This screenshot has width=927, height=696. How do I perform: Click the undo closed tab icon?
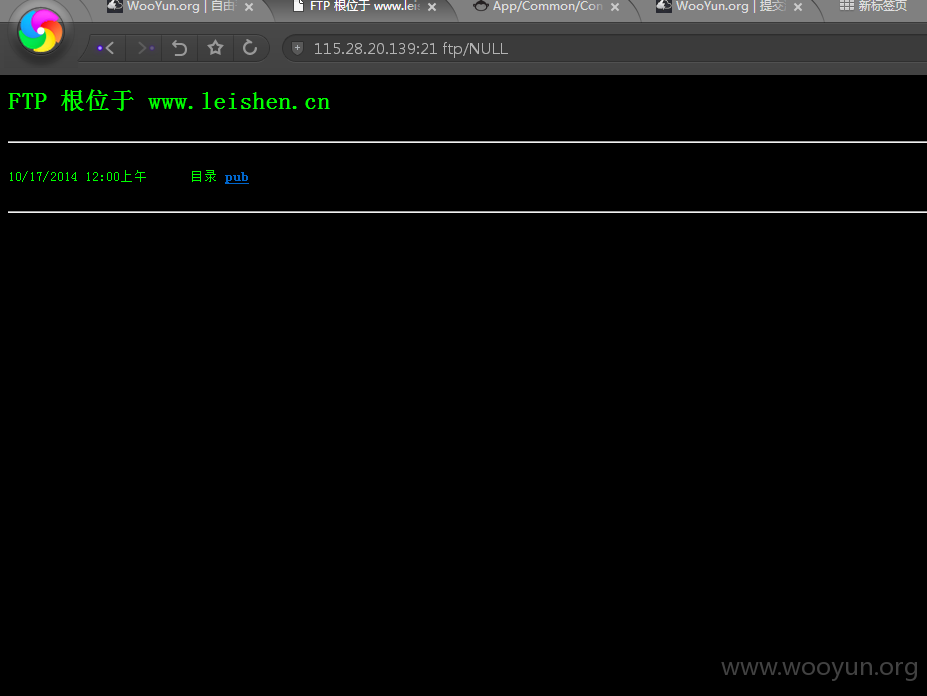[180, 48]
